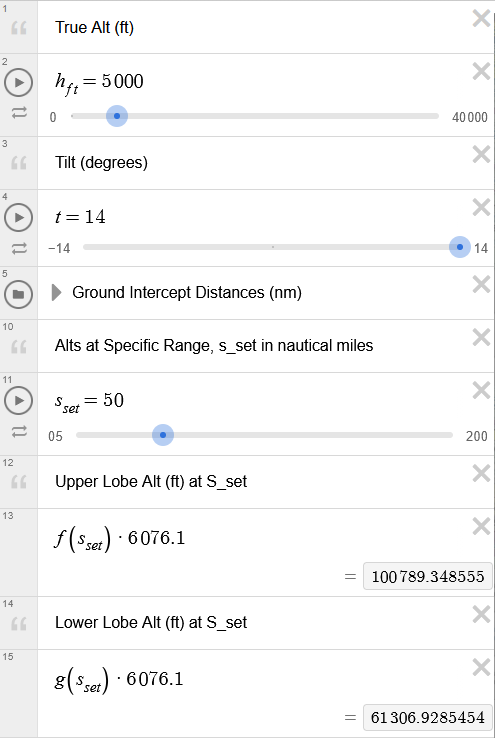Play the s_set slider animation

[18, 401]
